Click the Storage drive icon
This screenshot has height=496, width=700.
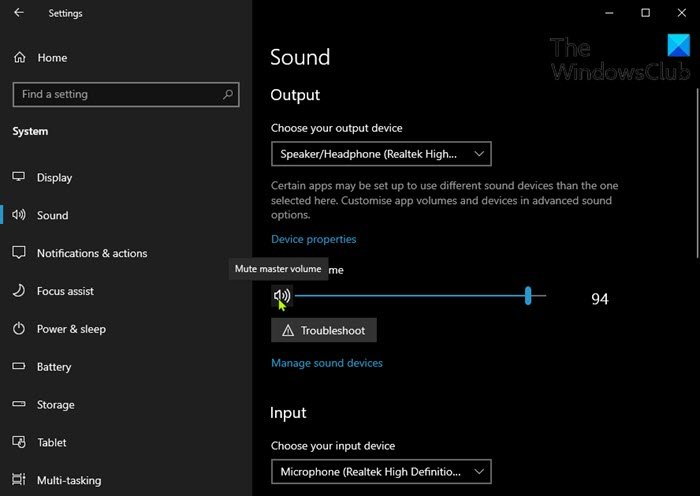pos(18,405)
